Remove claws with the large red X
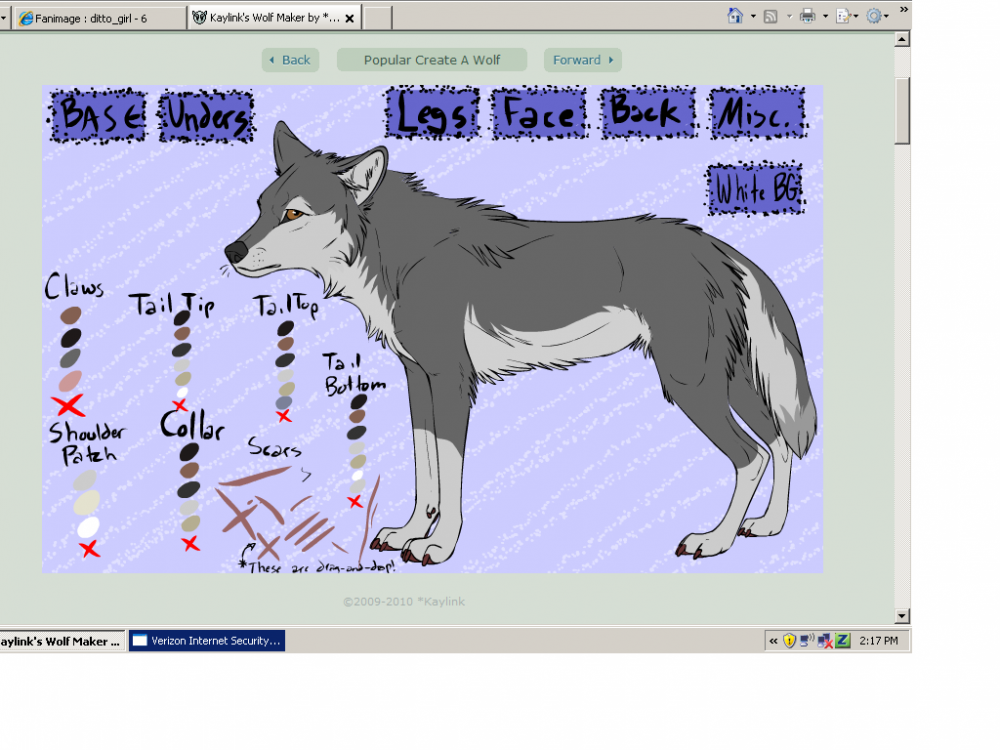This screenshot has width=1000, height=750. coord(68,406)
